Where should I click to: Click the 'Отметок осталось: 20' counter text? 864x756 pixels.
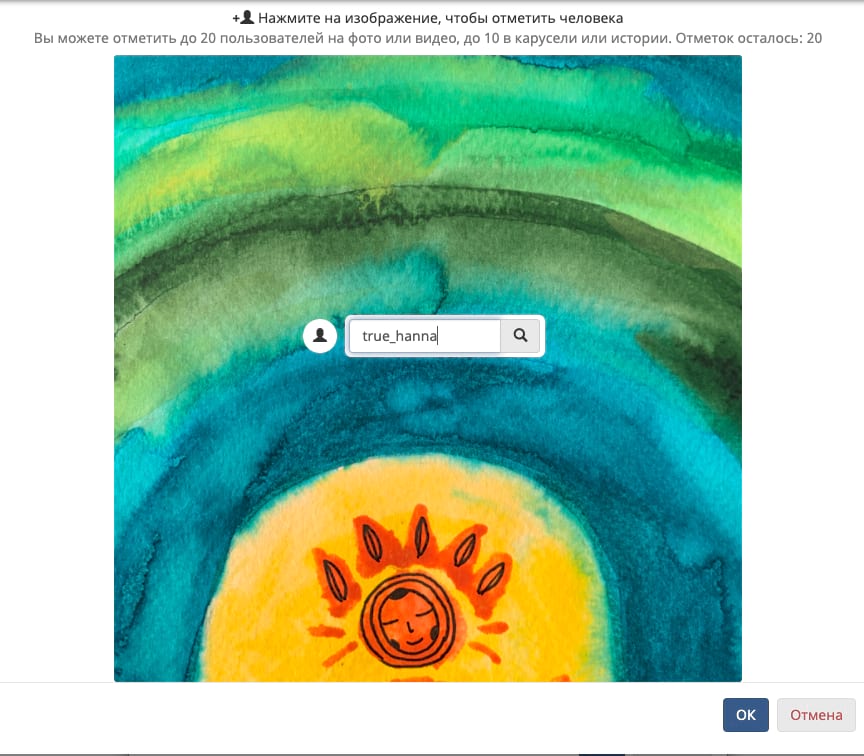(x=749, y=38)
